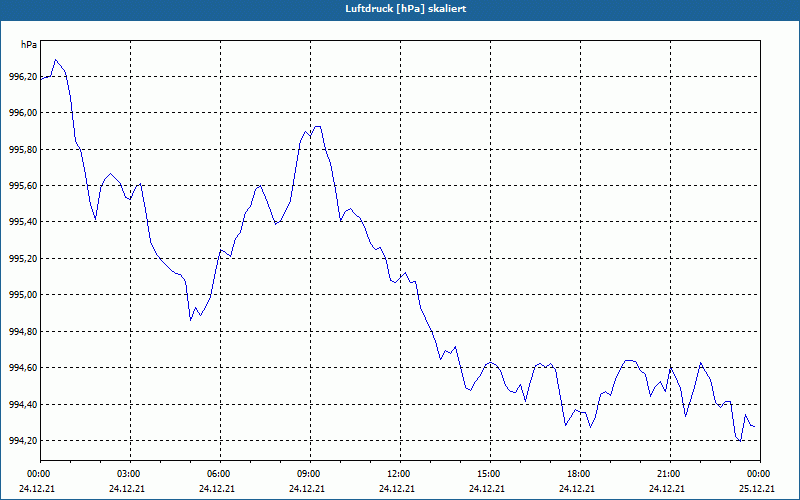
Task: Click the 25.12.21 date label
Action: (757, 489)
